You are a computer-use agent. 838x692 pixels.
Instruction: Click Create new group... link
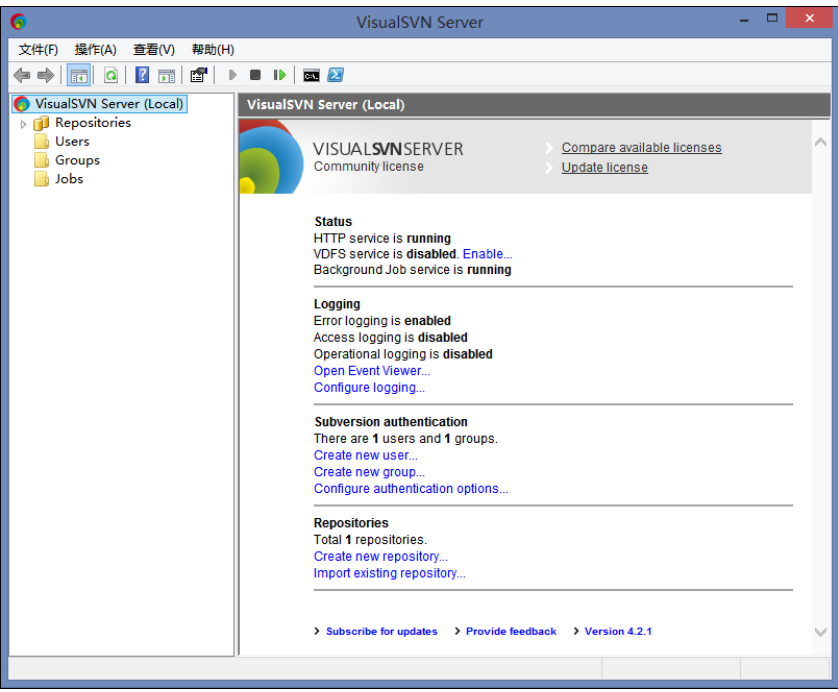pos(369,472)
